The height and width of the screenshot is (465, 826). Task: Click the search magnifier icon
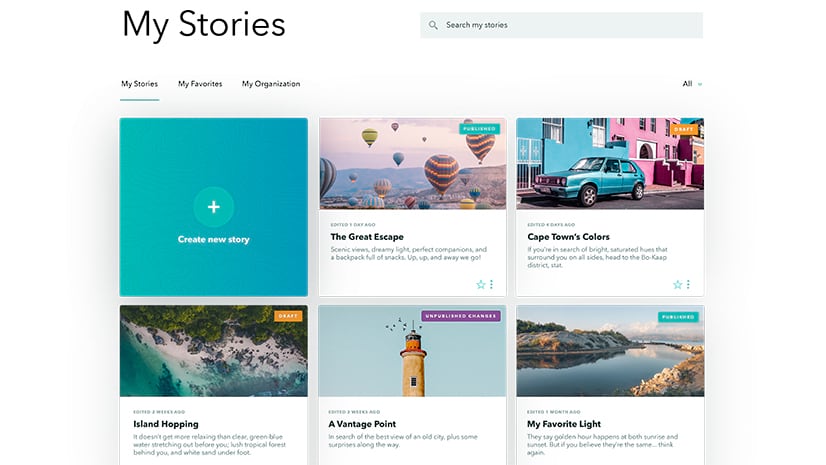click(433, 25)
